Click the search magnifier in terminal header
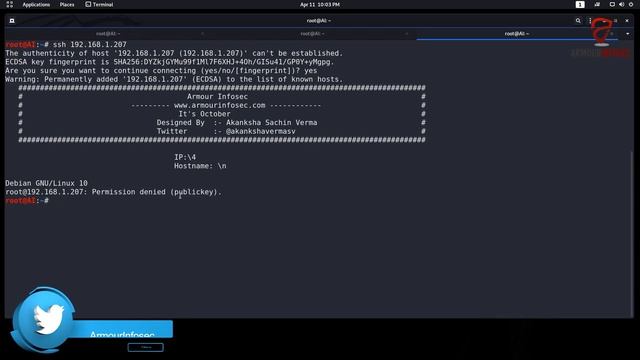Viewport: 640px width, 360px height. point(578,20)
